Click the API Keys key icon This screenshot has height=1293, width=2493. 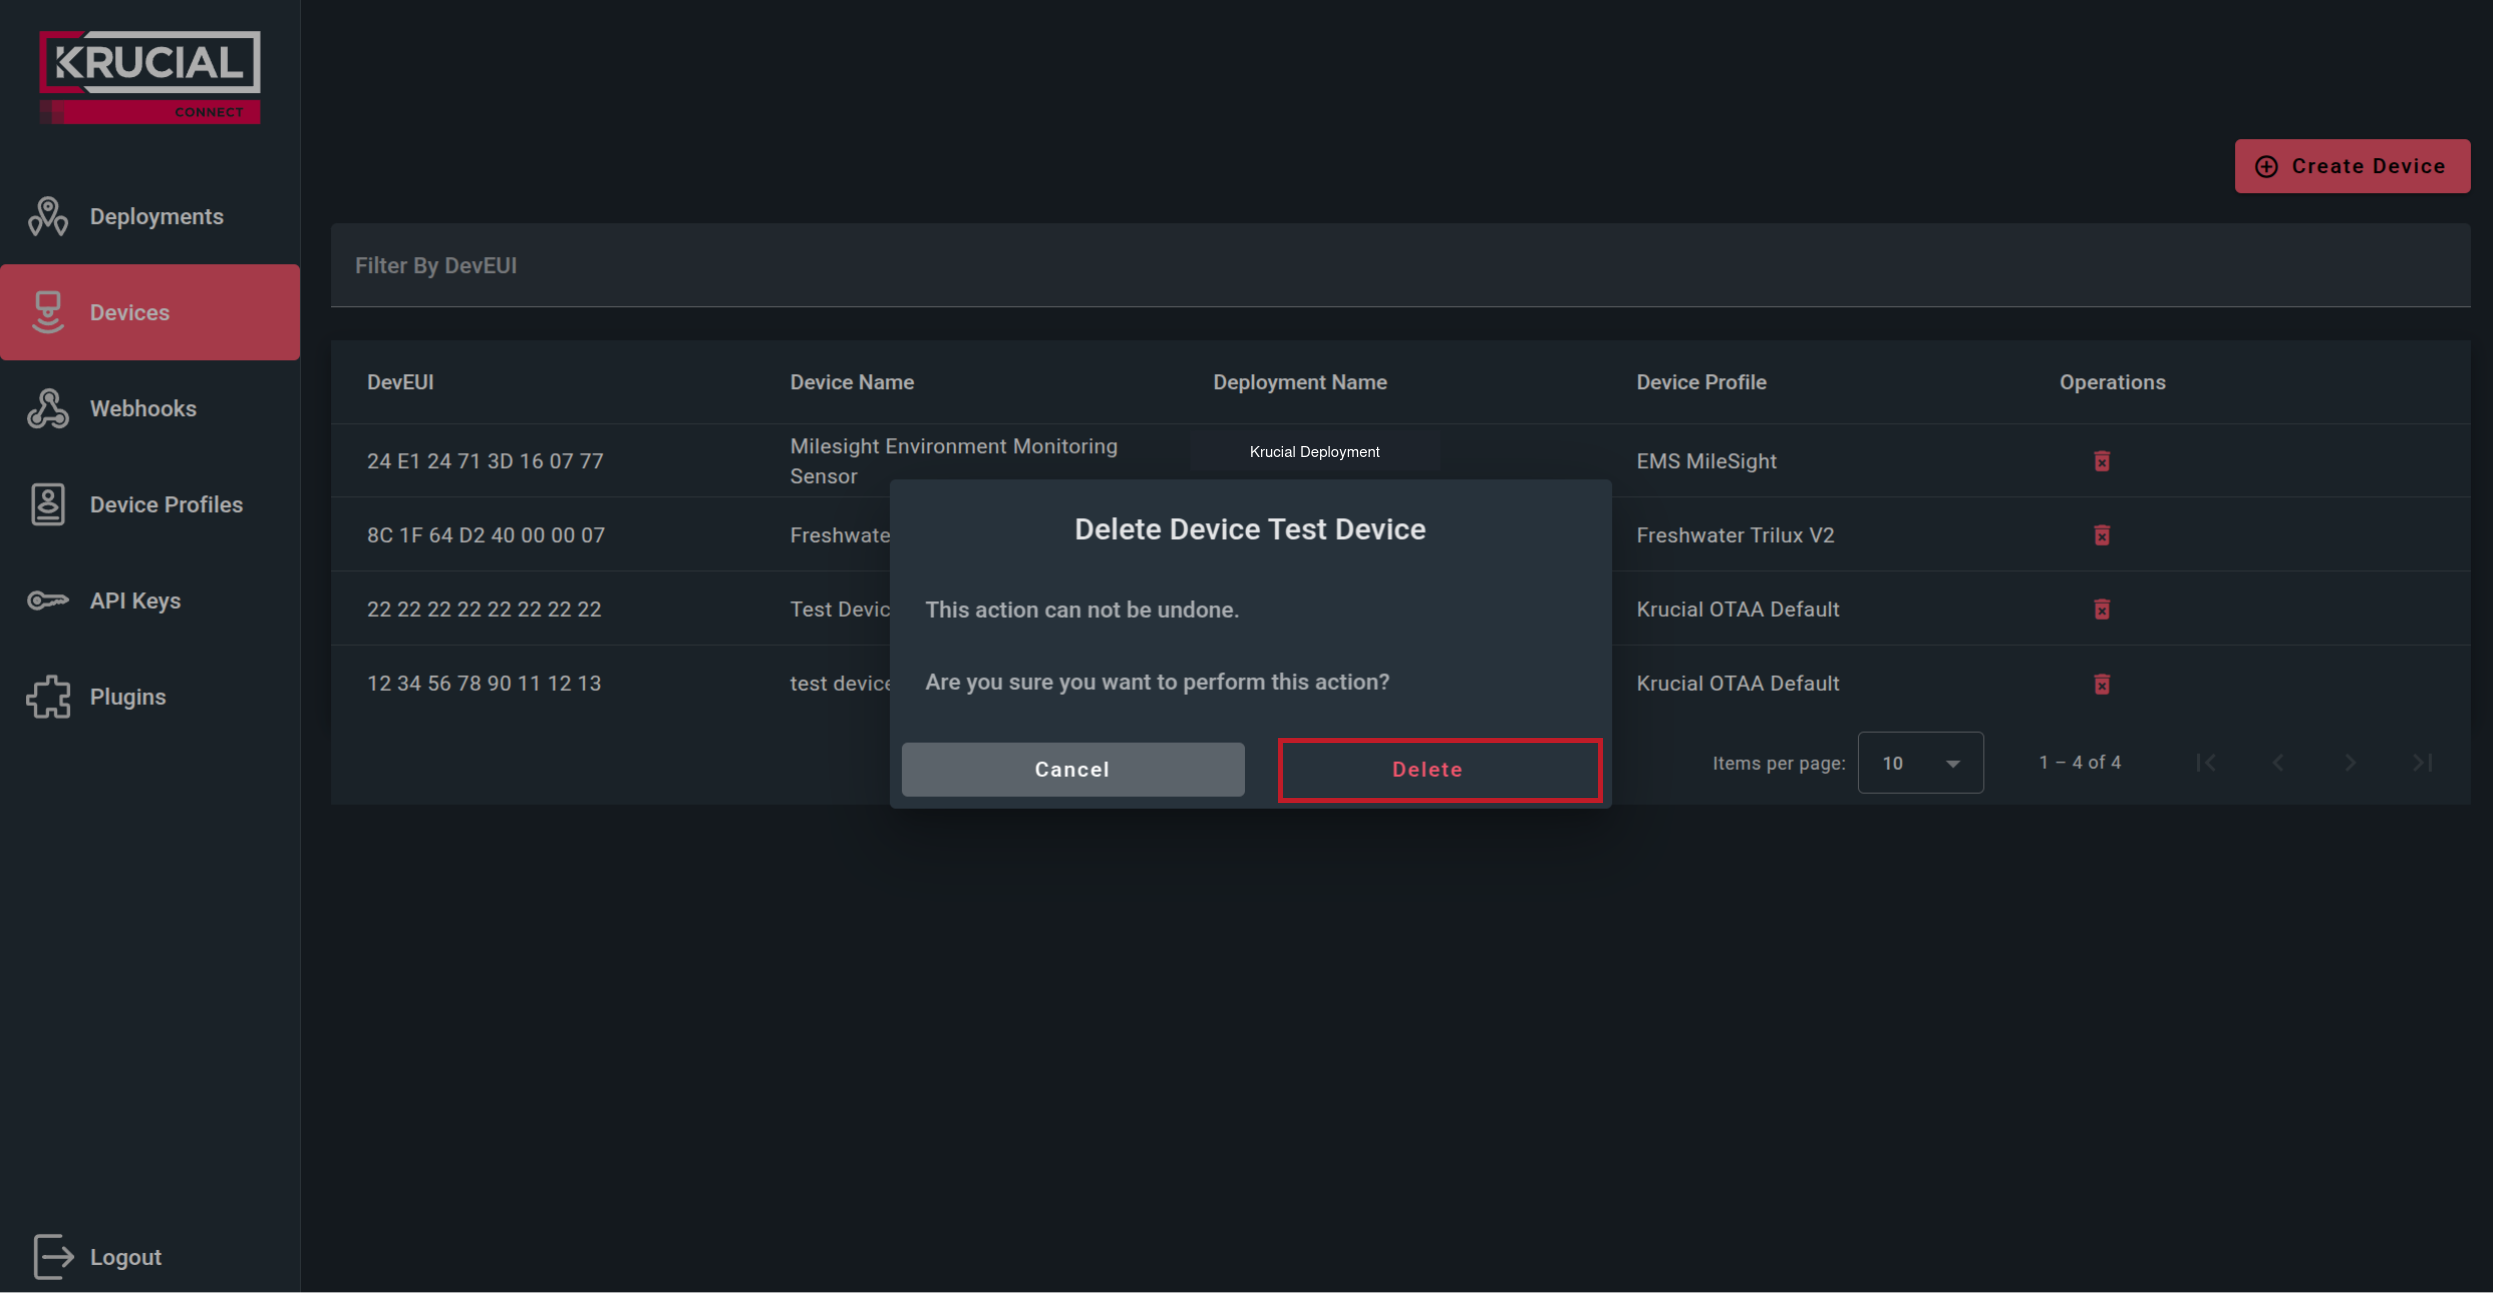47,600
